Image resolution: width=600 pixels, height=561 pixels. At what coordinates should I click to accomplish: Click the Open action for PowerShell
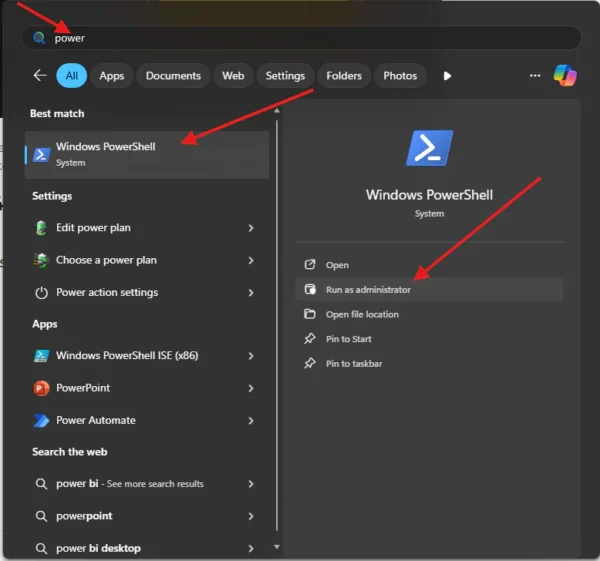pyautogui.click(x=429, y=265)
